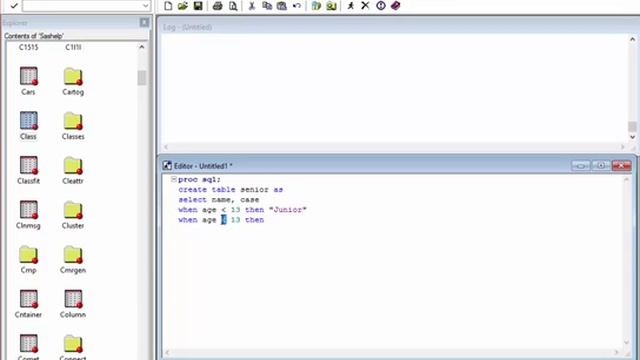Select the Cartog catalog folder
The height and width of the screenshot is (360, 640).
pyautogui.click(x=73, y=81)
